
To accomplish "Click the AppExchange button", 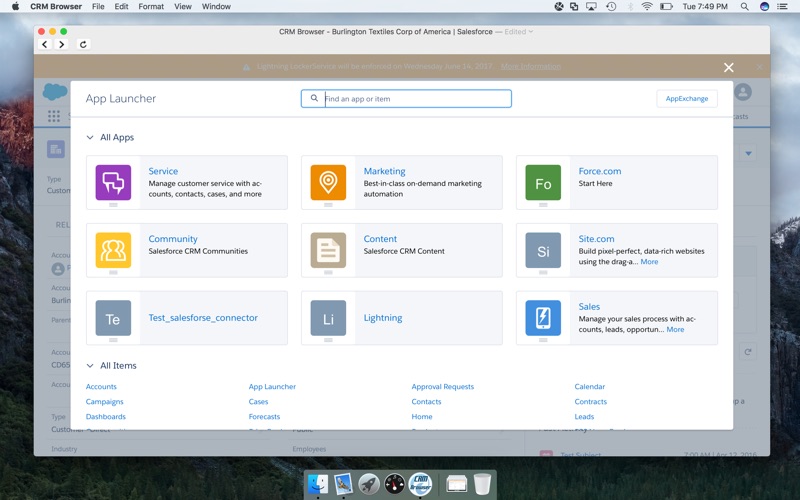I will tap(687, 98).
